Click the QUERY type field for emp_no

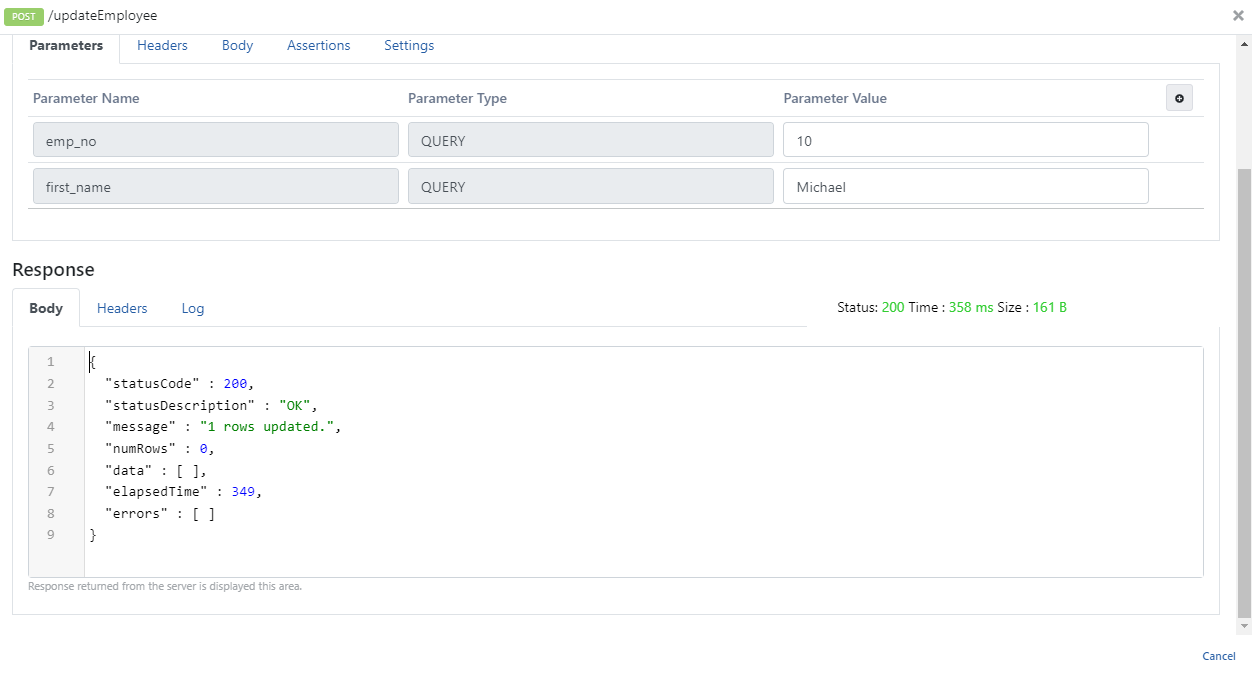pos(590,140)
